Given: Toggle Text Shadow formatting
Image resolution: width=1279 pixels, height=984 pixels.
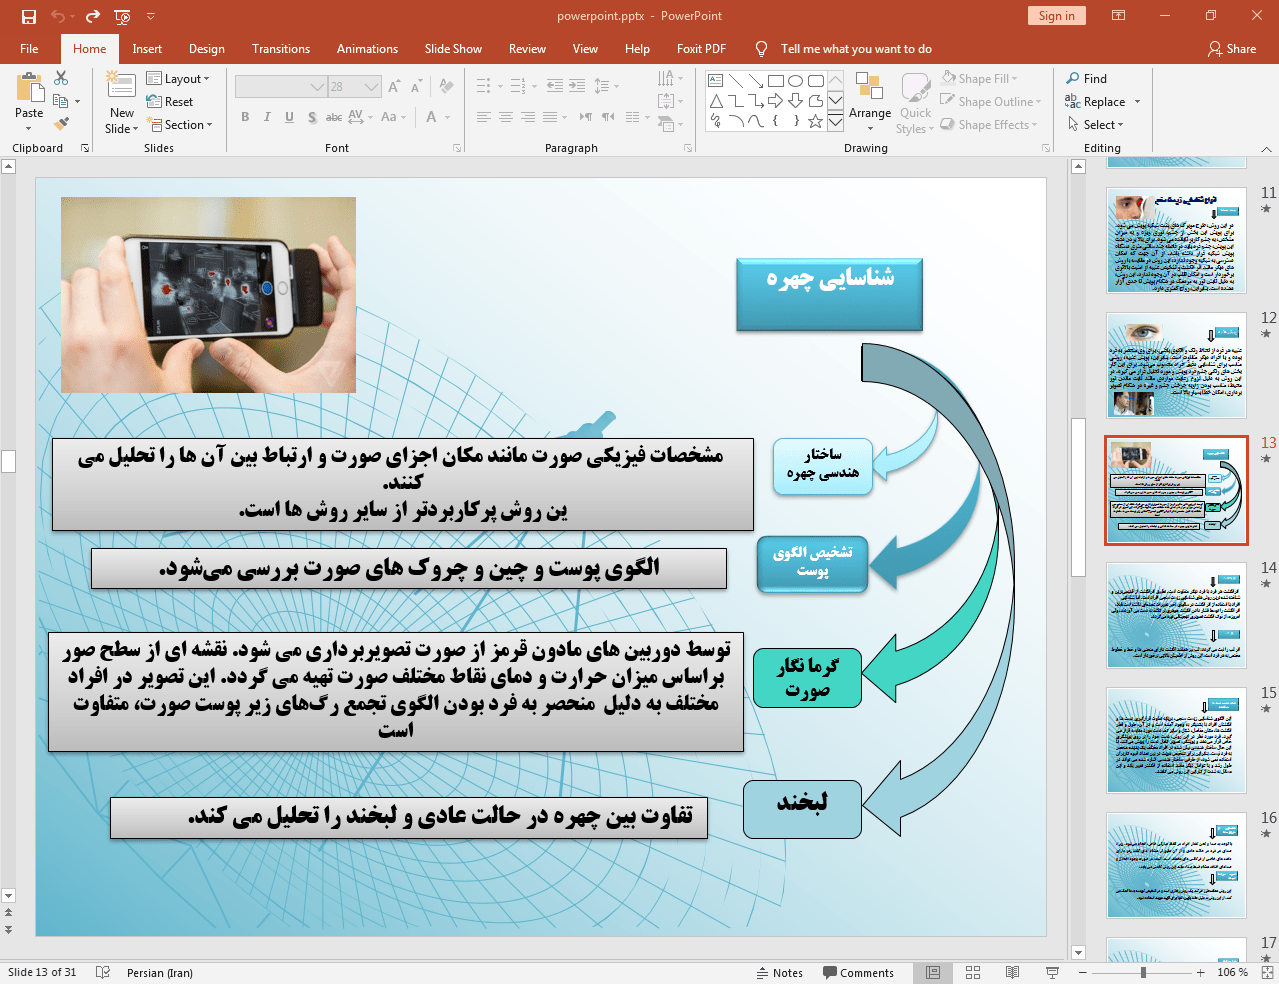Looking at the screenshot, I should click(312, 117).
